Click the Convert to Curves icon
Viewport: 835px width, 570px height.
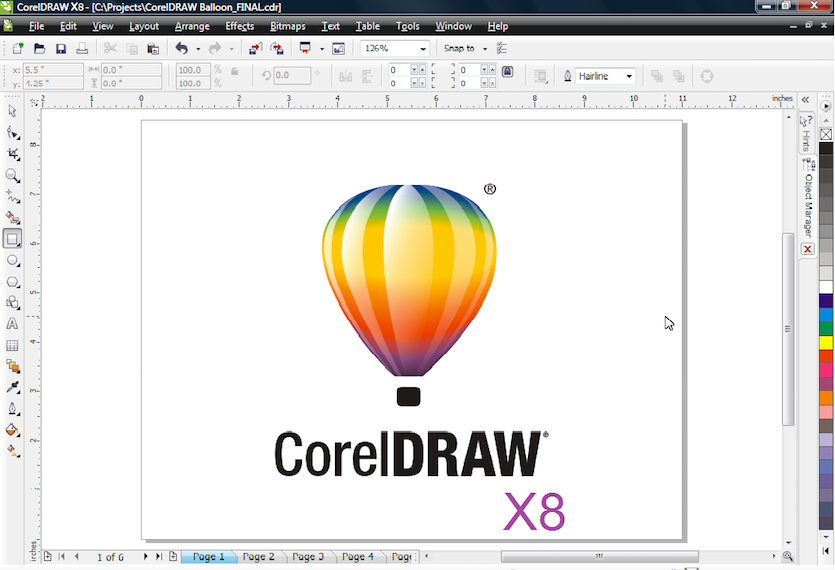pos(707,76)
